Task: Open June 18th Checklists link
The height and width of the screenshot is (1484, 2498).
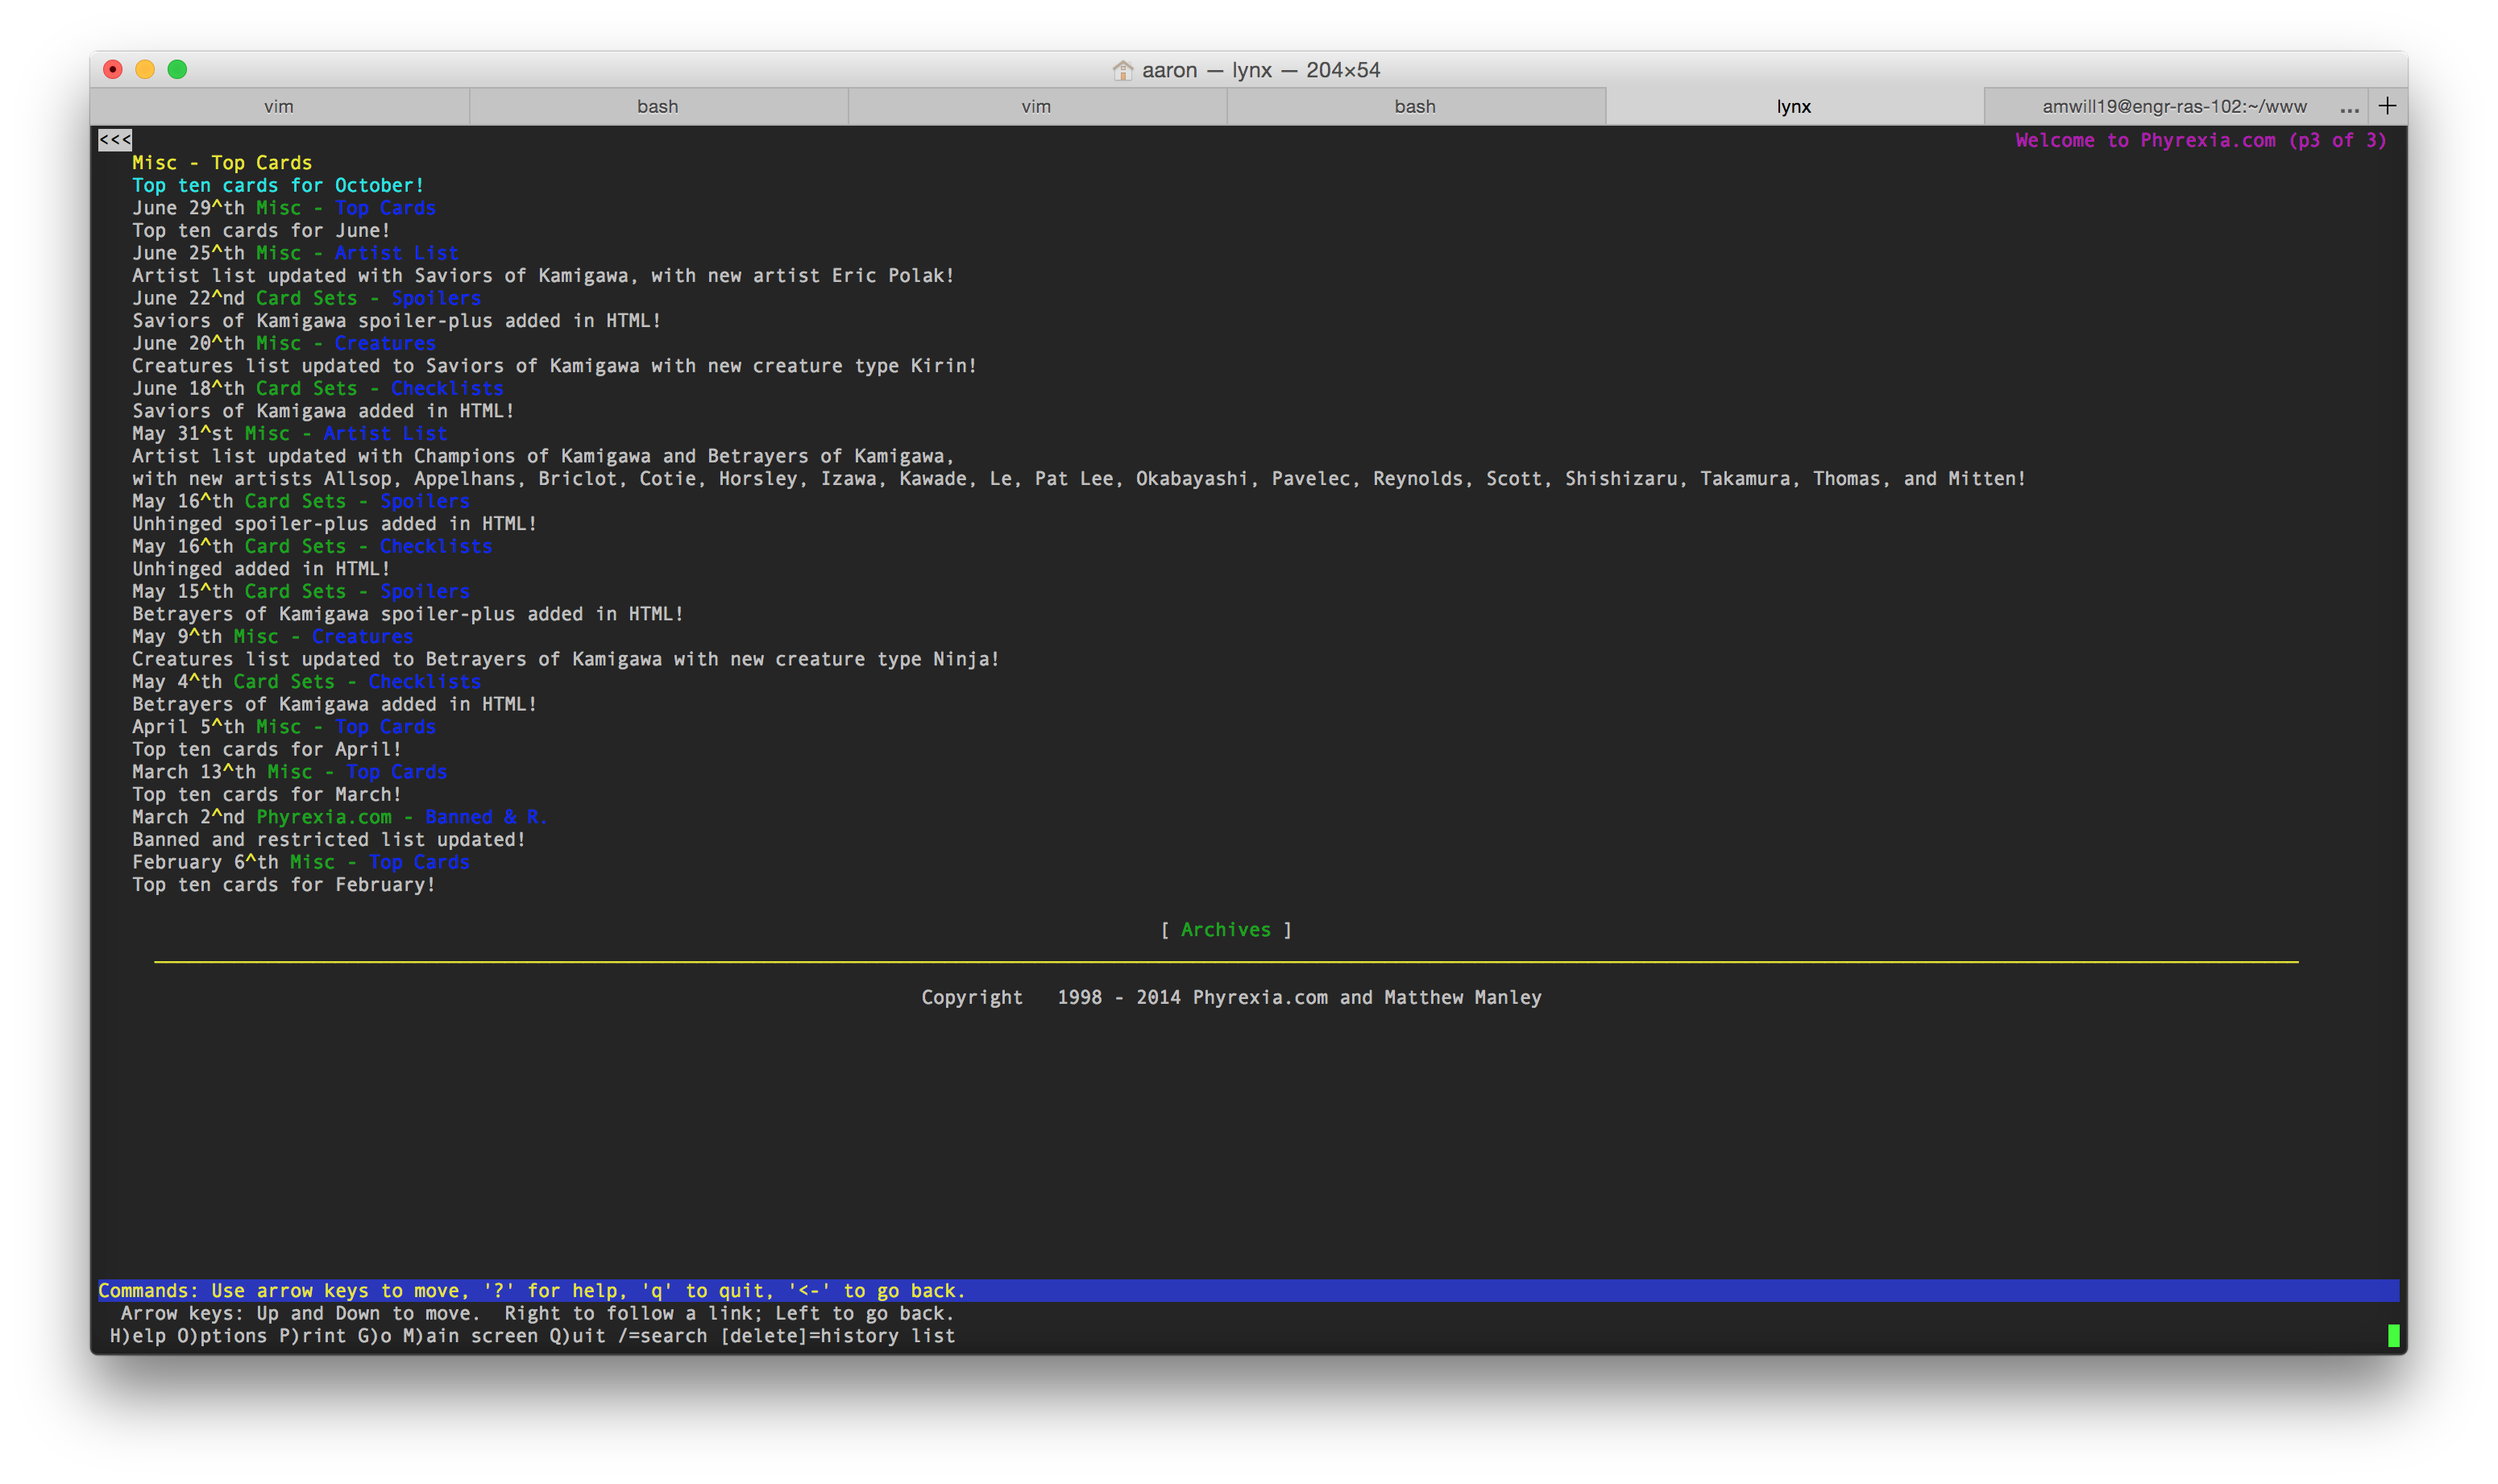Action: (447, 388)
